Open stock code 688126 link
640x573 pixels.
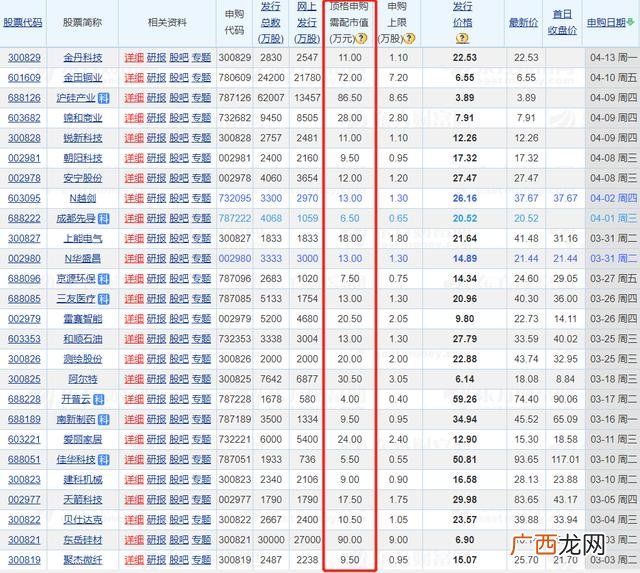[24, 98]
